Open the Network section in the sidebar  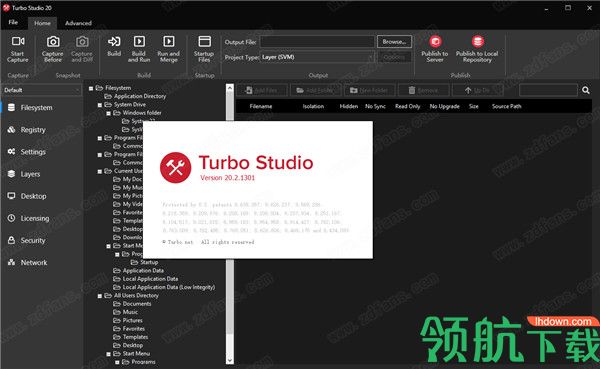coord(41,263)
